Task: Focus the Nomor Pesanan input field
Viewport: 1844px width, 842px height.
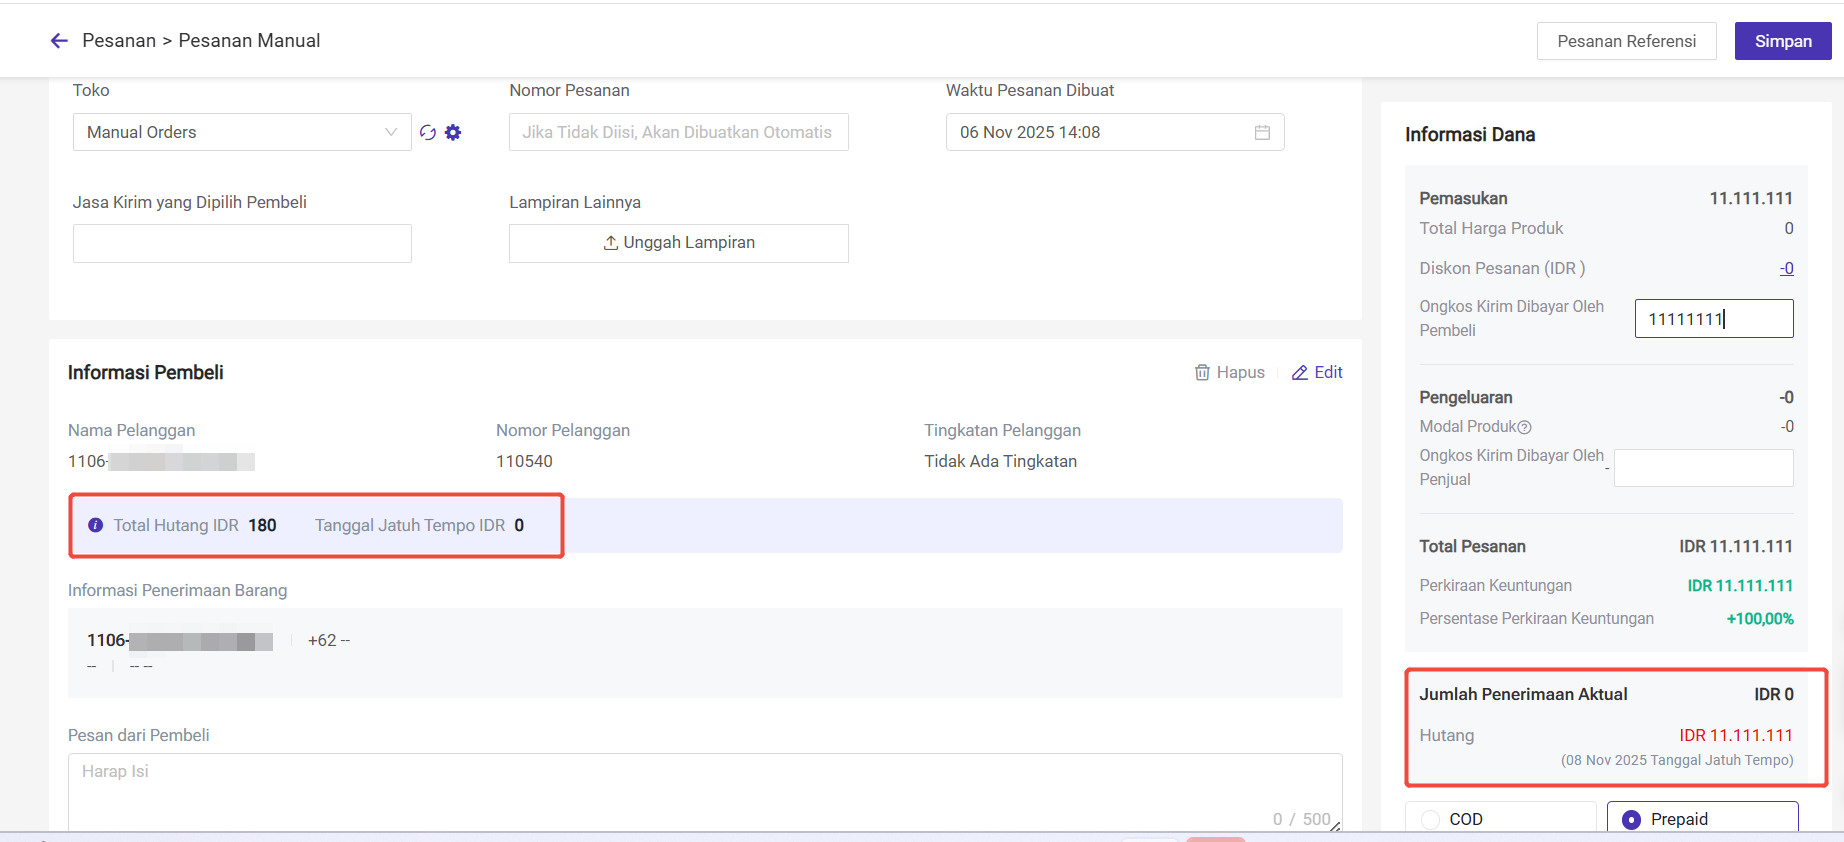Action: 678,132
